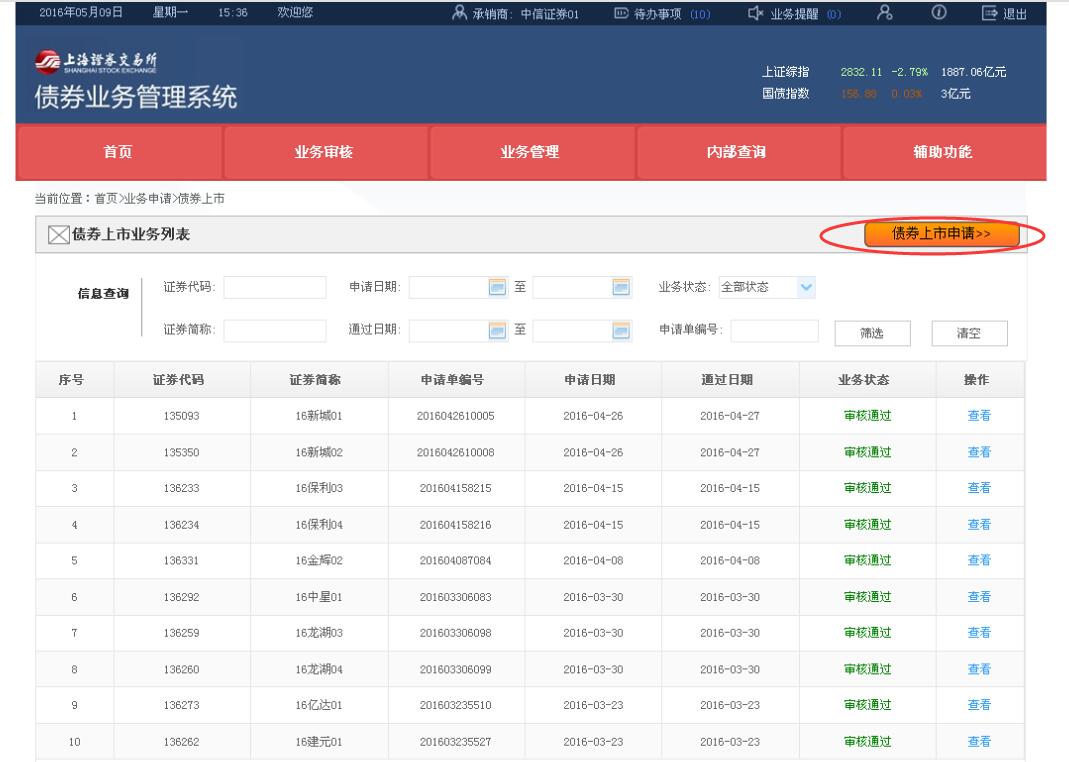Click the envelope icon beside 债券上市业务列表
1069x762 pixels.
pyautogui.click(x=59, y=234)
